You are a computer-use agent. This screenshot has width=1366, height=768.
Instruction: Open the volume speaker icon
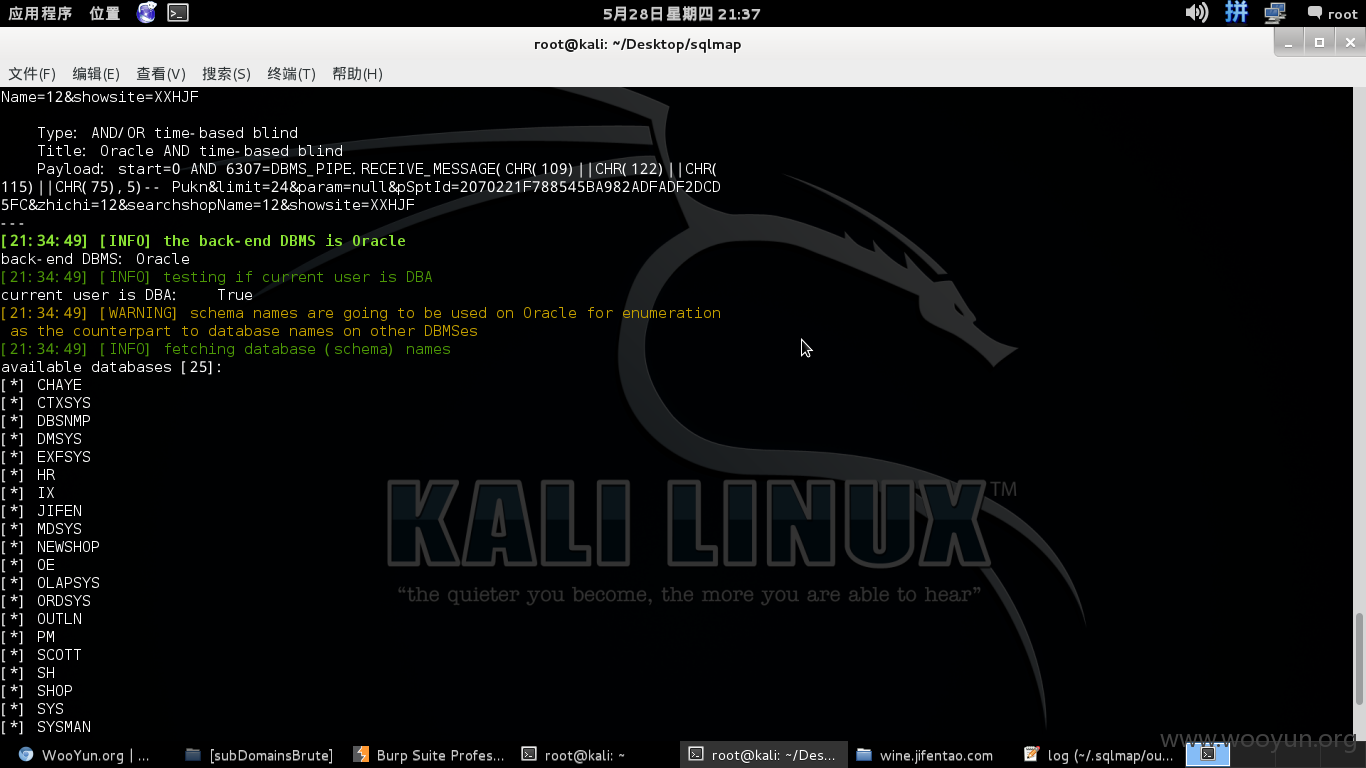(x=1196, y=13)
